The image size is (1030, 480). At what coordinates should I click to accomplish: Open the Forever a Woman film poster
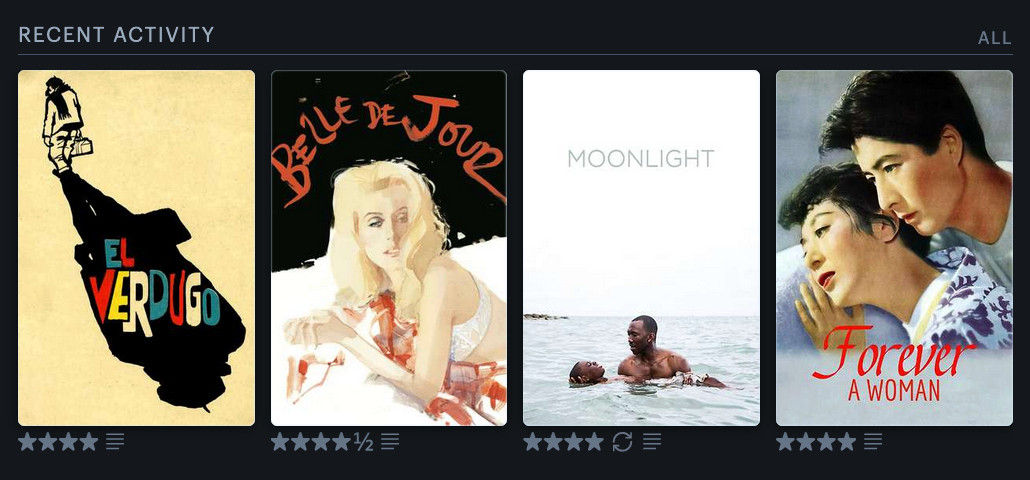(894, 248)
